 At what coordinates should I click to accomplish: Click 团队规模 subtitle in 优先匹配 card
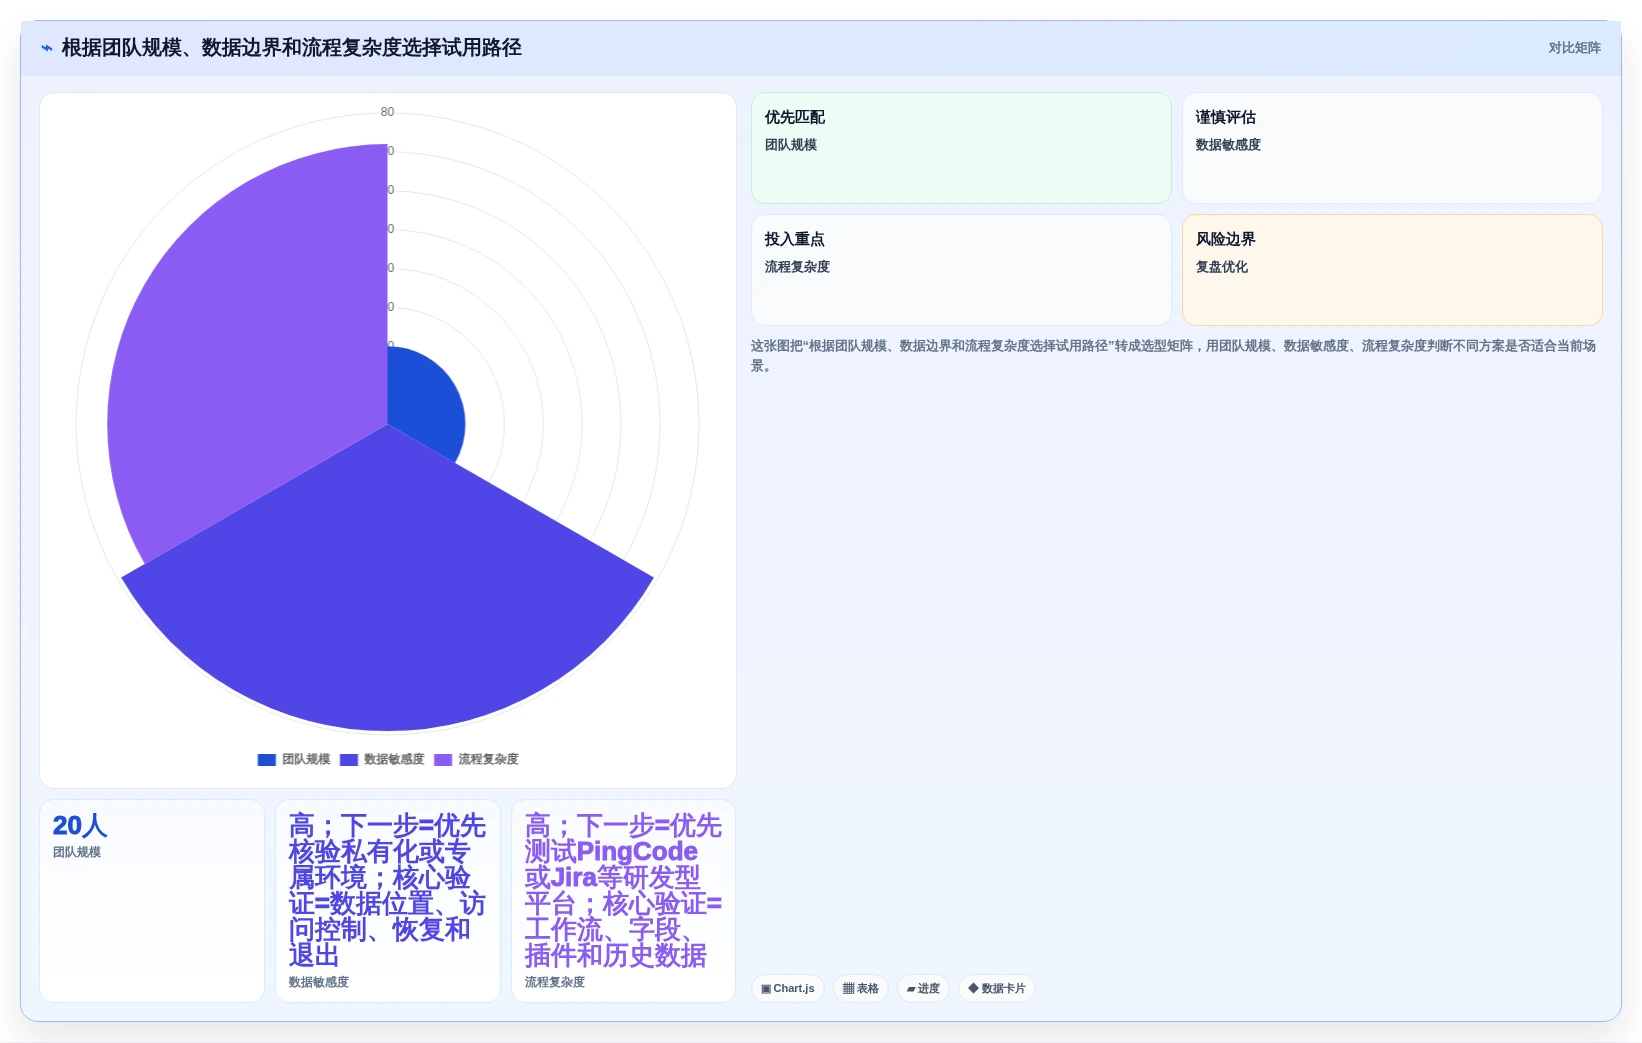[x=791, y=145]
